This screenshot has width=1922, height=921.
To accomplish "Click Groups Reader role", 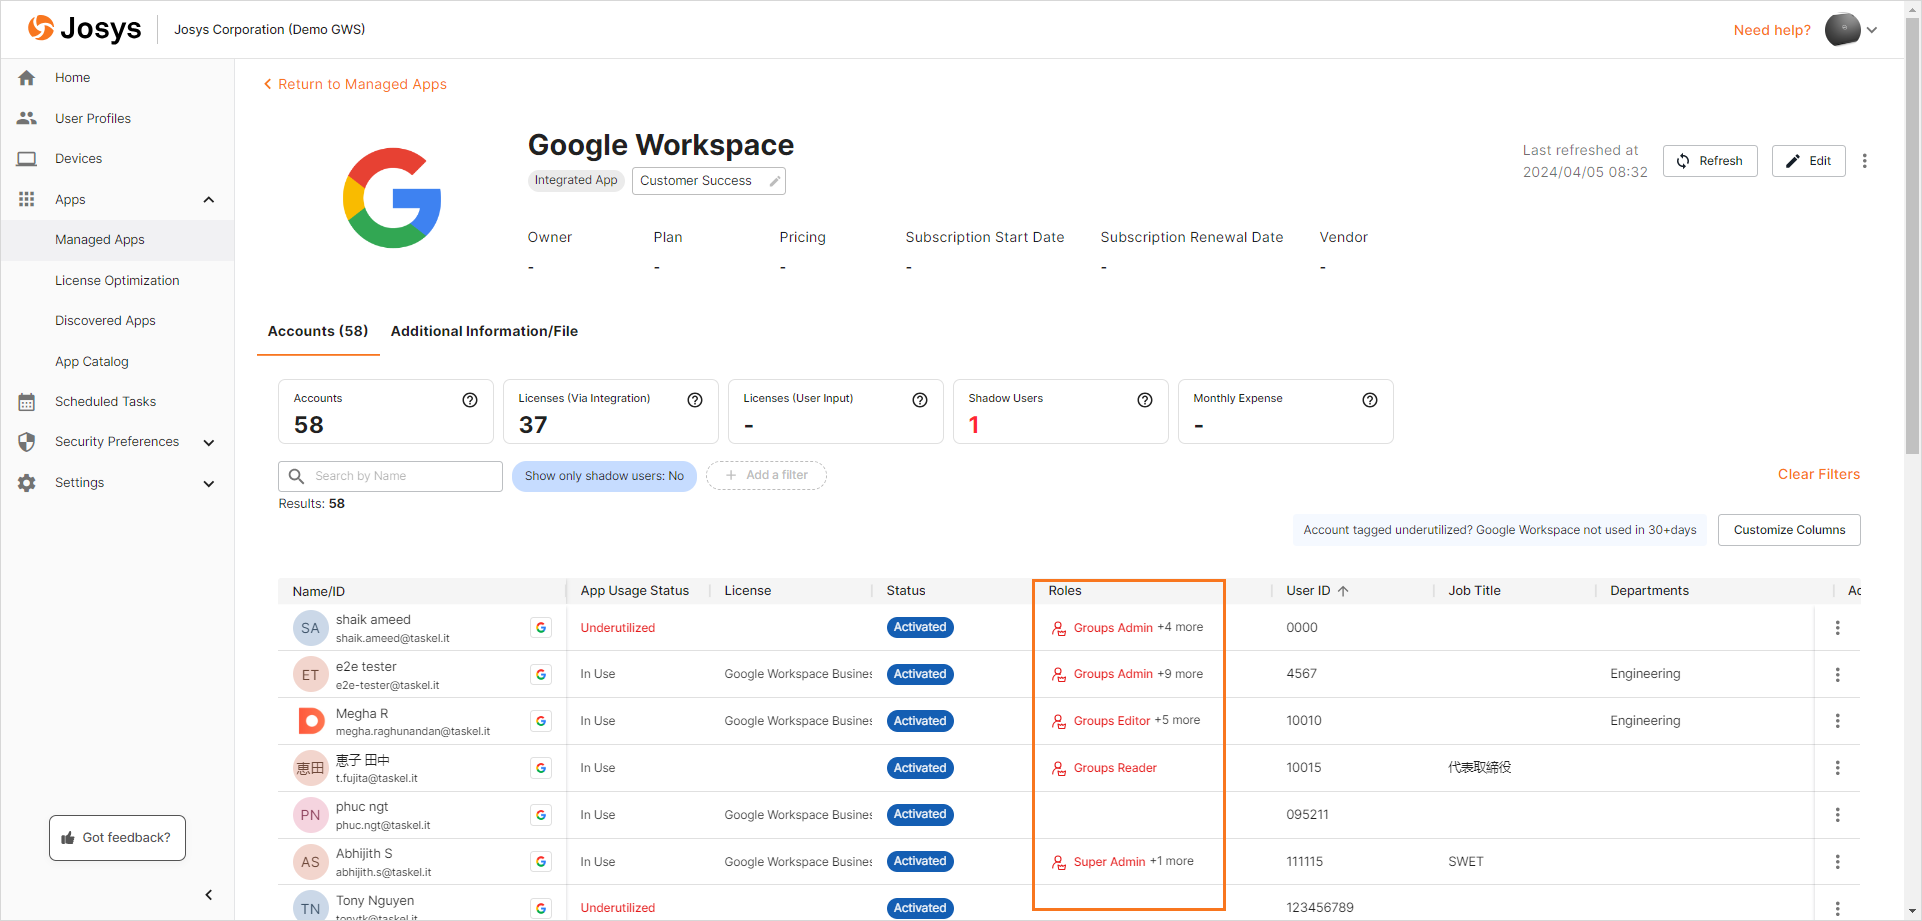I will coord(1104,768).
